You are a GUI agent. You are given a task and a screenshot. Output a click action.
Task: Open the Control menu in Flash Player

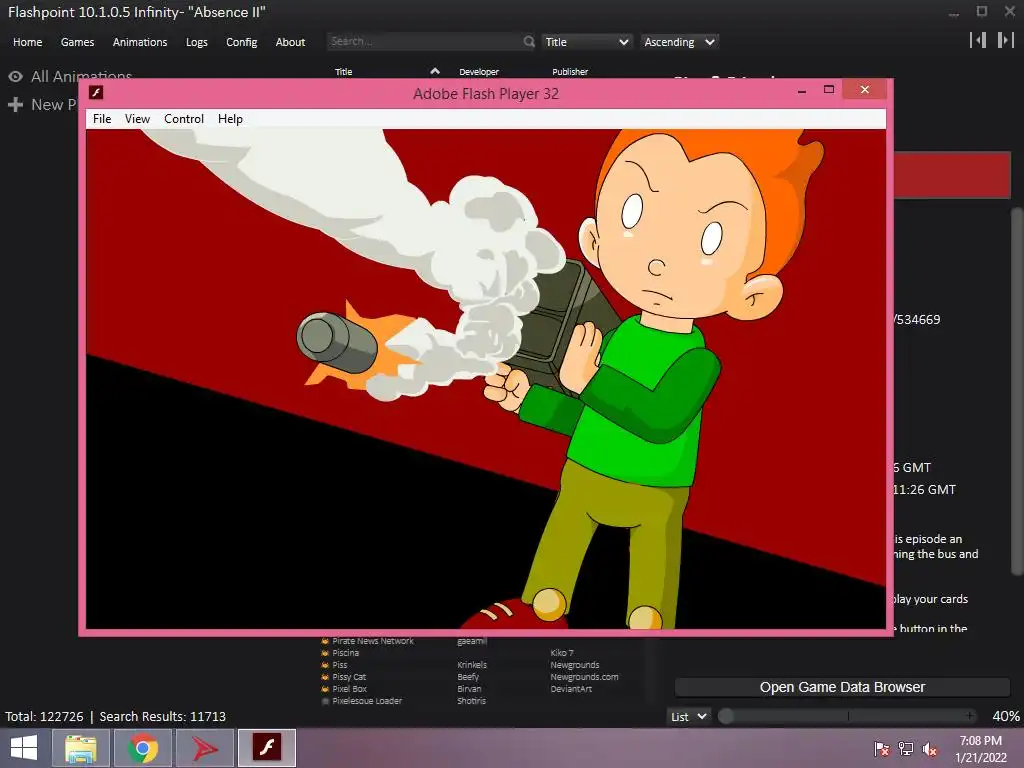pos(184,119)
